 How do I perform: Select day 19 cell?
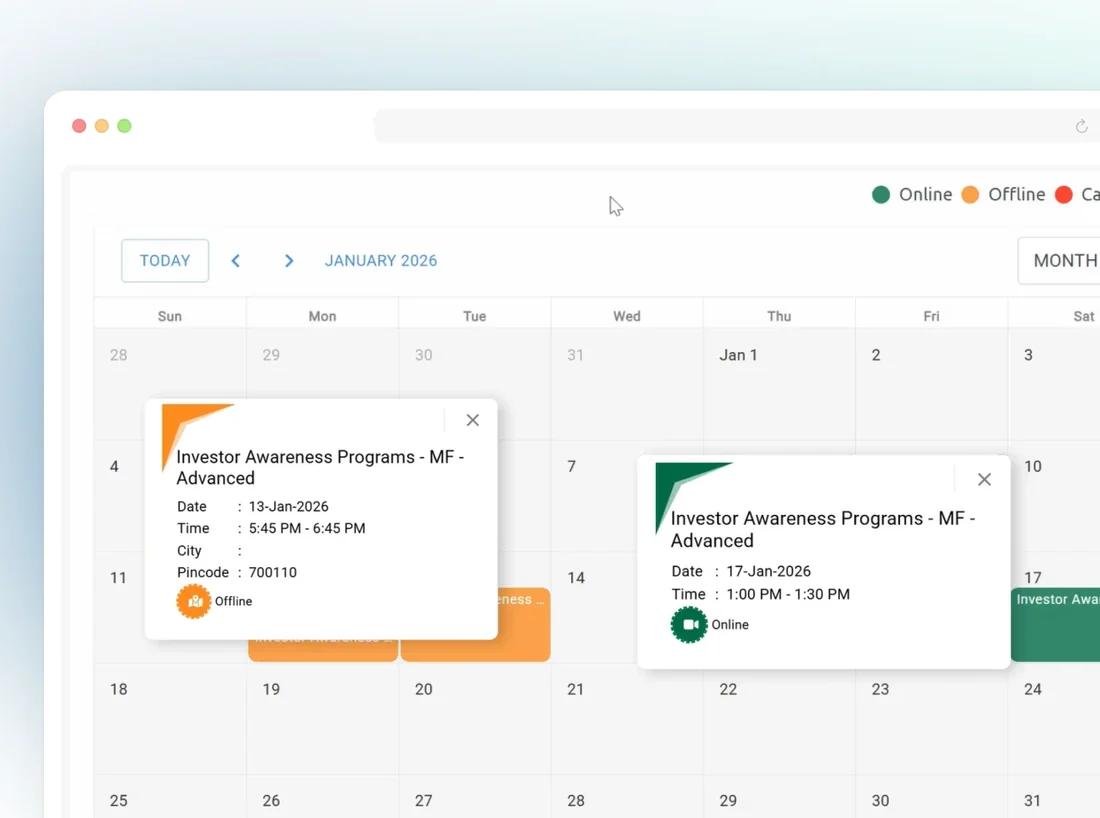tap(323, 719)
